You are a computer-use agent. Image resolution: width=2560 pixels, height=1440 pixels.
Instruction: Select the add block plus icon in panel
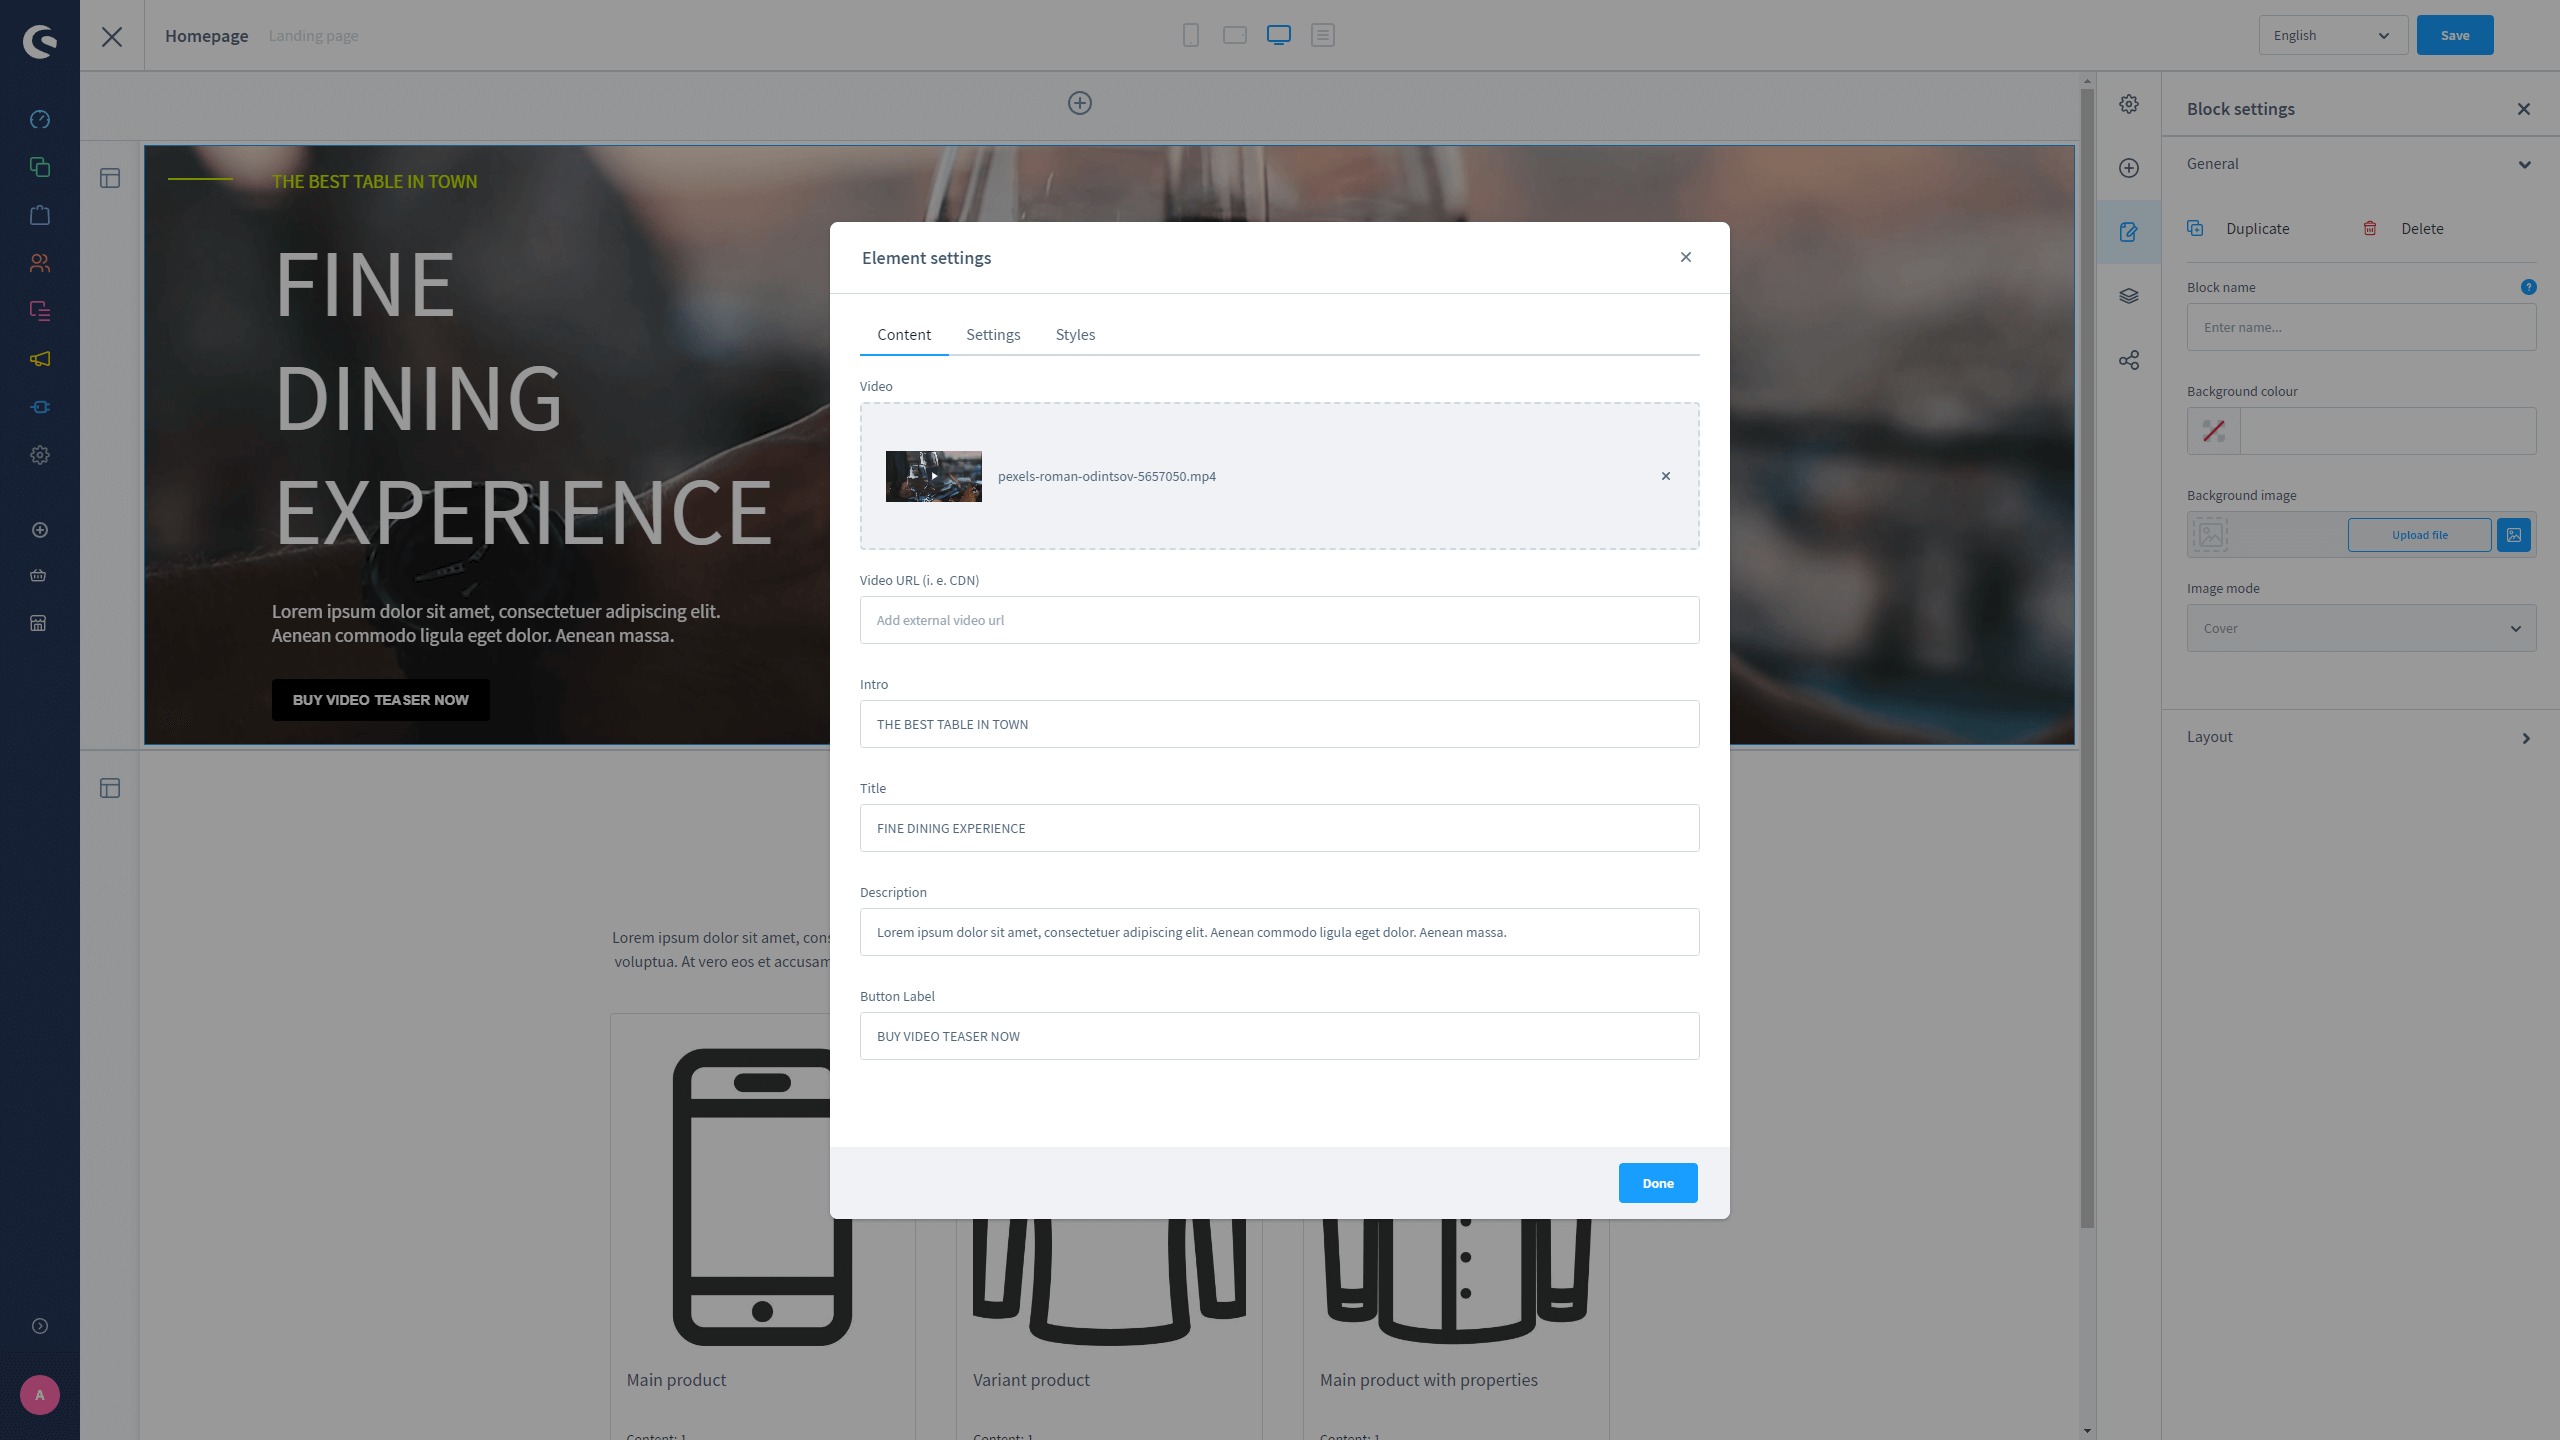click(2129, 167)
